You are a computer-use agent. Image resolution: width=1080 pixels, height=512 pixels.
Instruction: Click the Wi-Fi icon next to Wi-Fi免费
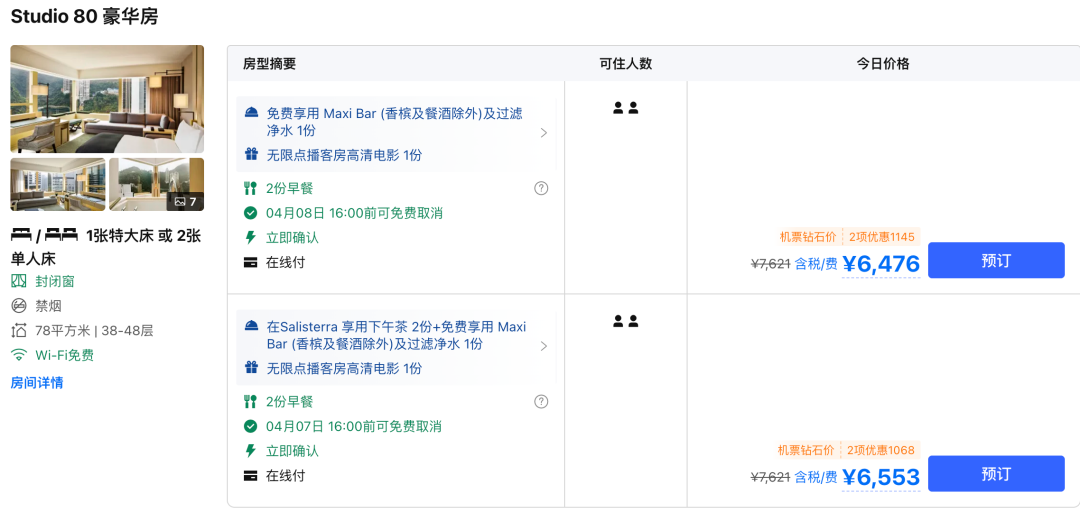tap(18, 355)
